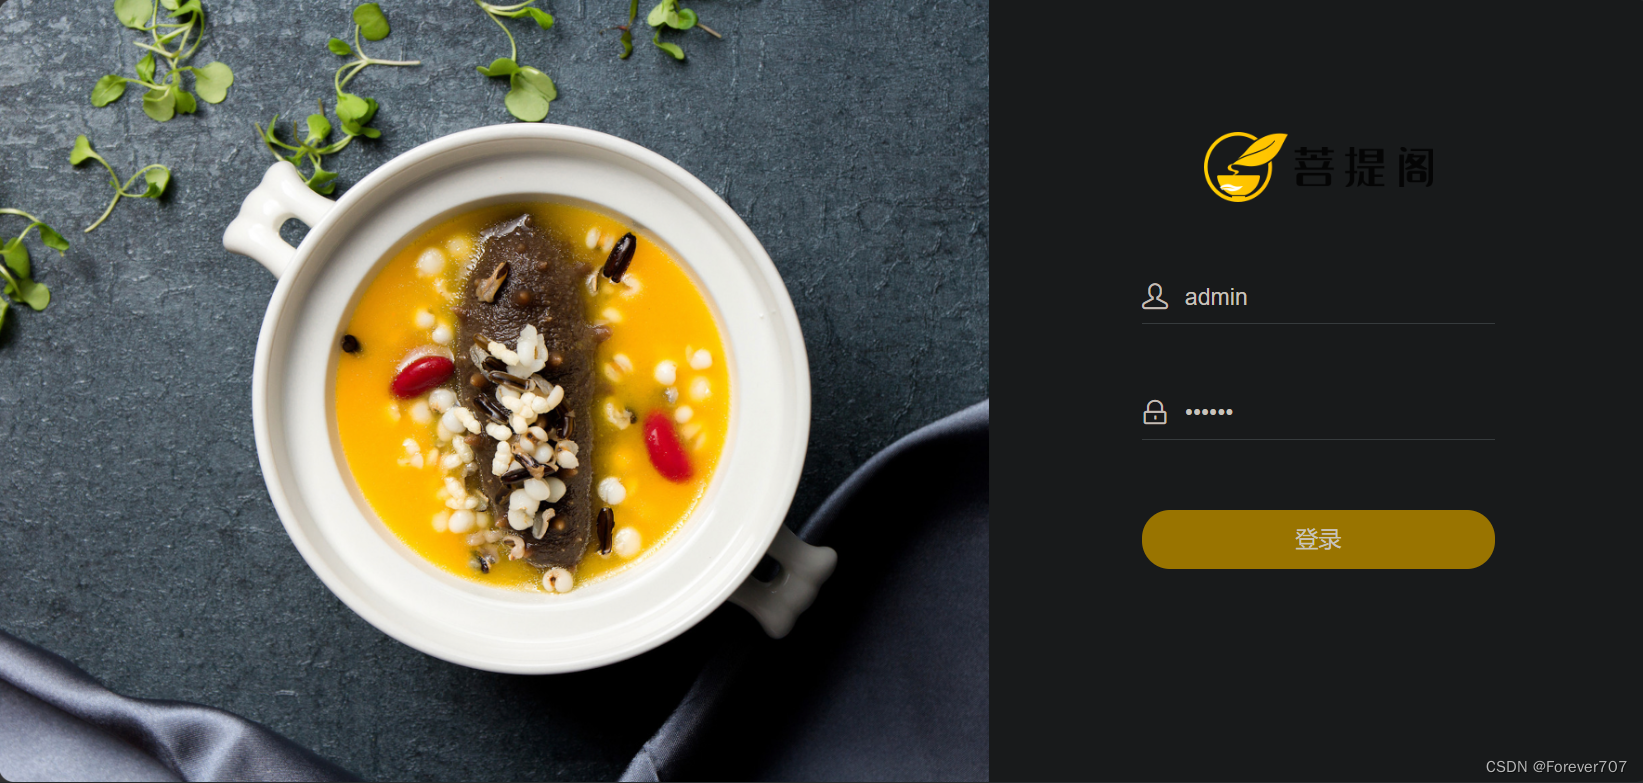Focus the password field with masked dots
1643x783 pixels.
pos(1318,412)
